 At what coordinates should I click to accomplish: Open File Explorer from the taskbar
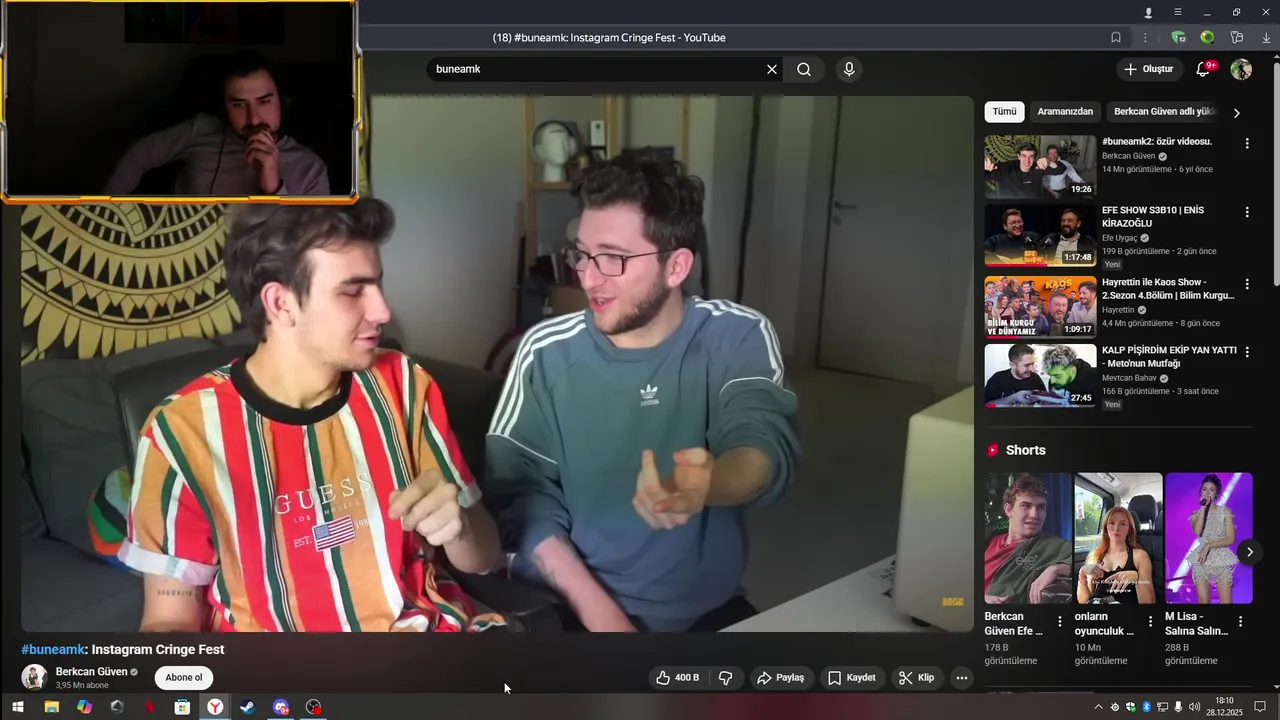(x=51, y=707)
